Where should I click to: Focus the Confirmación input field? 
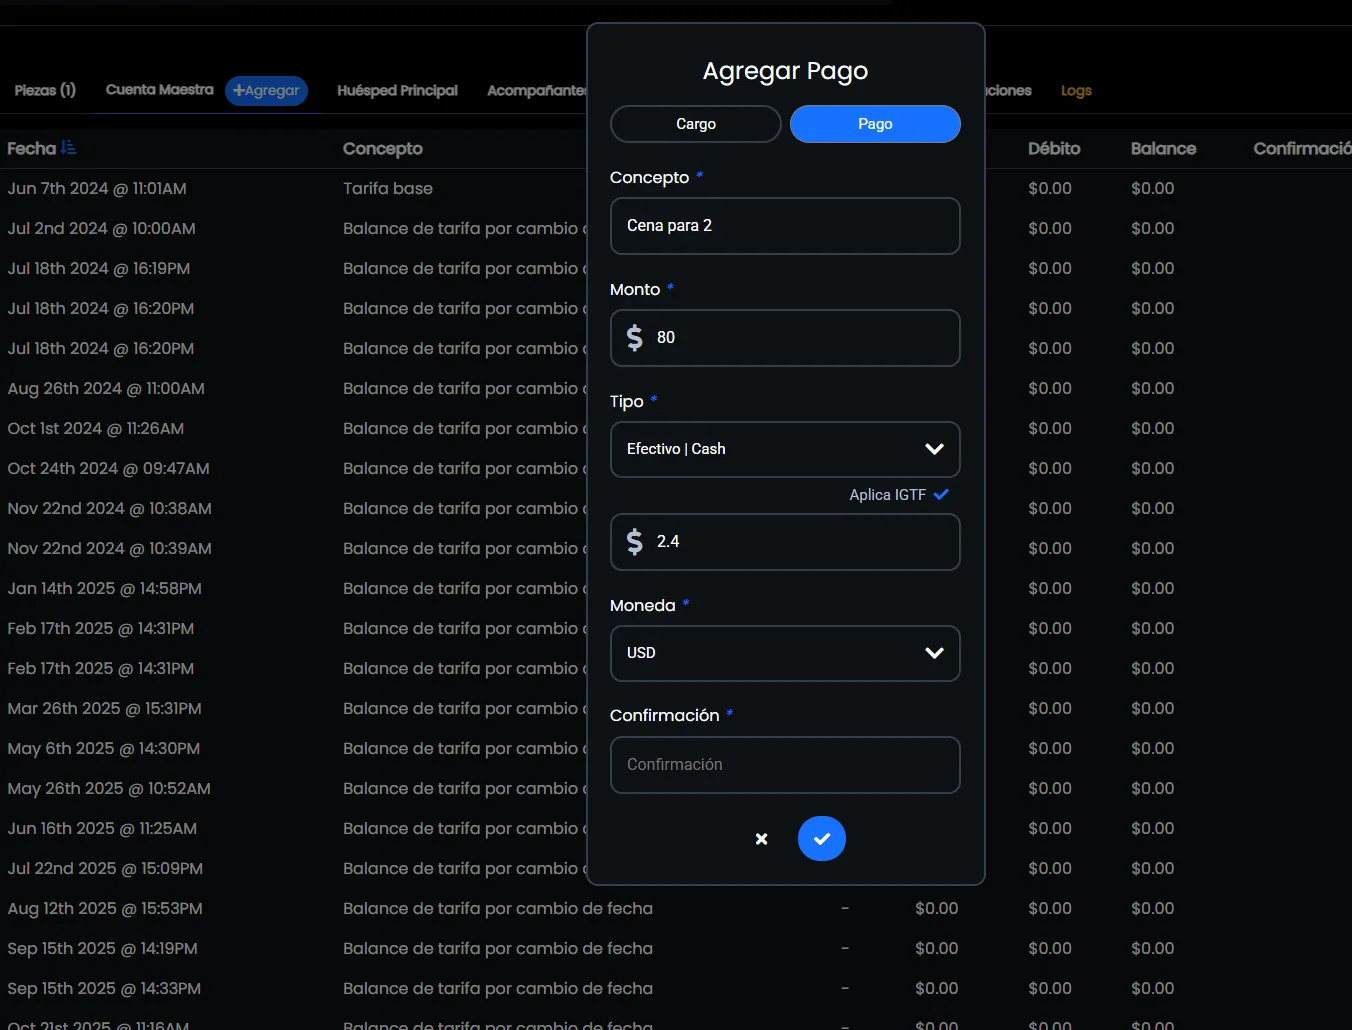785,764
